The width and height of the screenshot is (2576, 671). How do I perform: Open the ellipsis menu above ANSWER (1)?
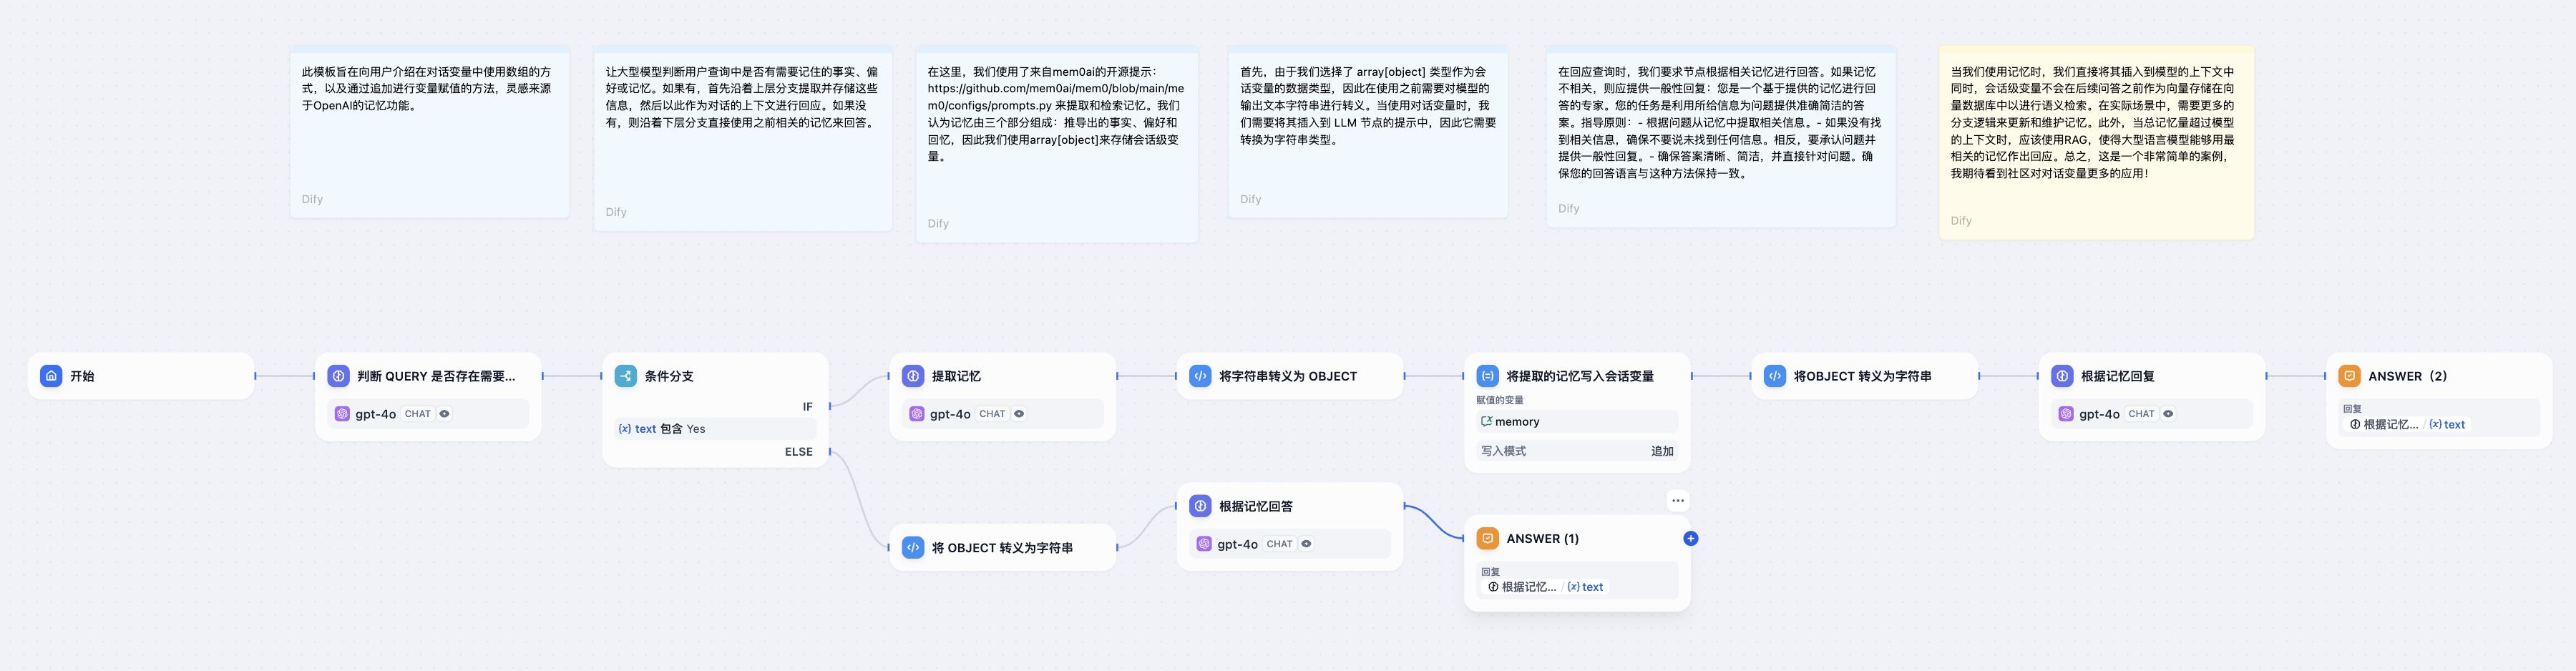1678,500
